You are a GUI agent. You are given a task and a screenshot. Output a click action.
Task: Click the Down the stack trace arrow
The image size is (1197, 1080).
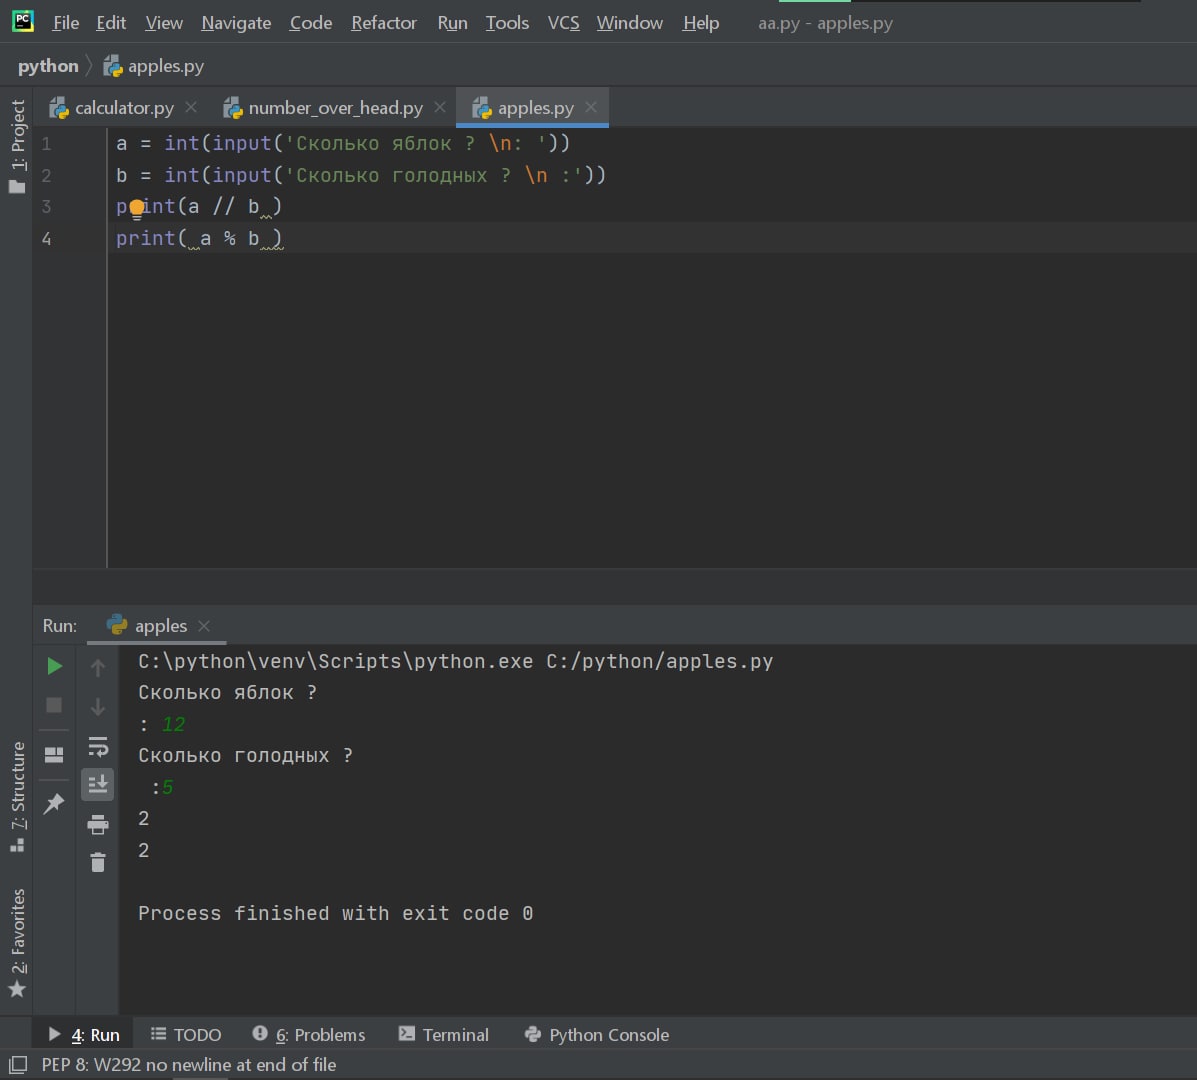pos(98,707)
